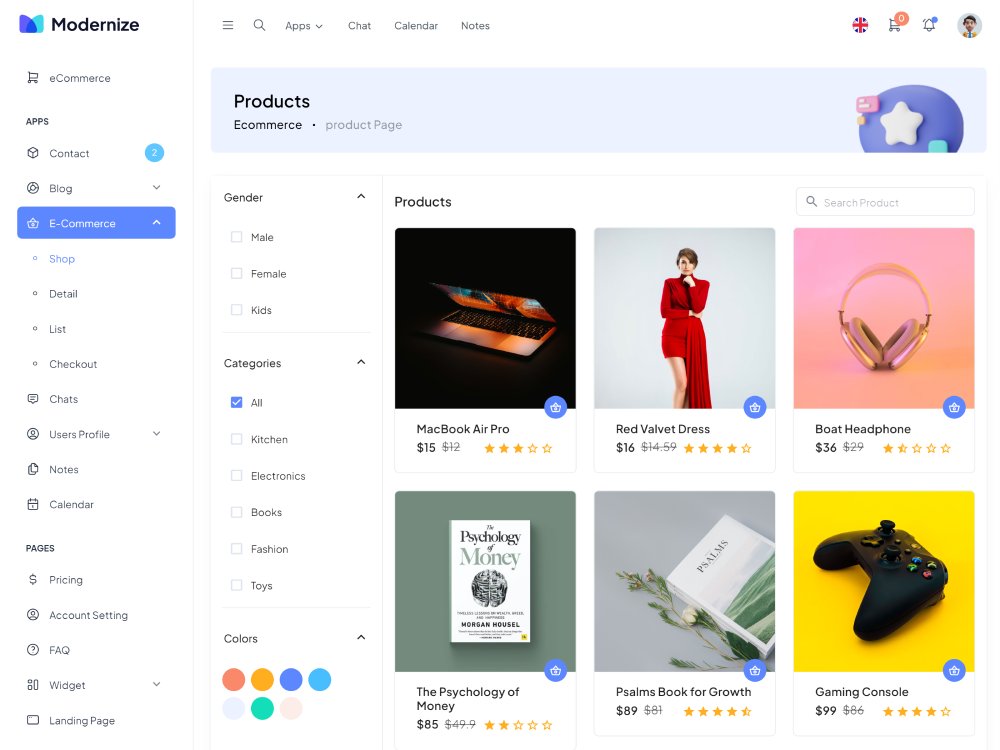Select the orange color swatch

(x=262, y=680)
